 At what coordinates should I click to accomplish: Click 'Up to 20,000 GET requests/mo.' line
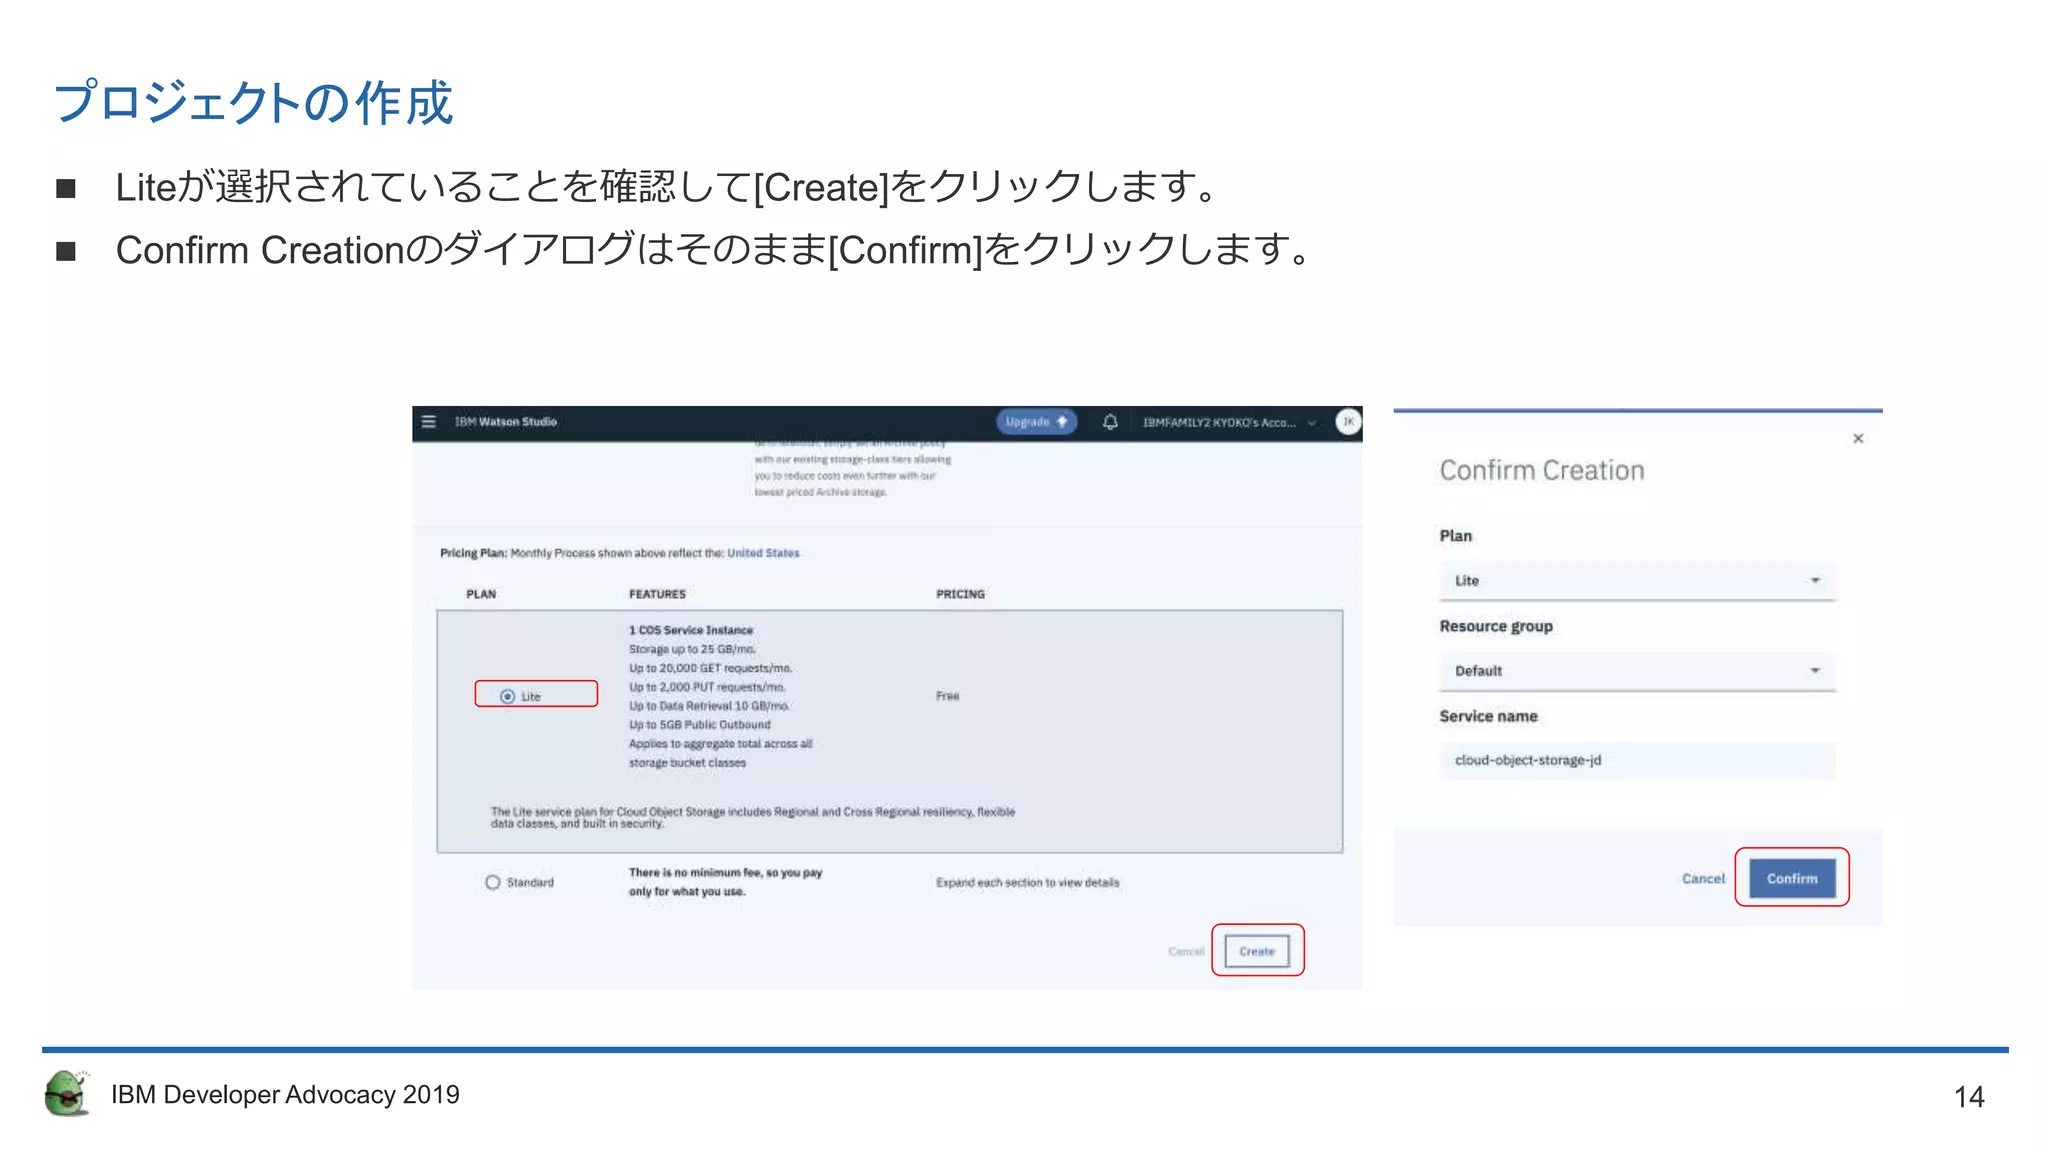coord(710,668)
